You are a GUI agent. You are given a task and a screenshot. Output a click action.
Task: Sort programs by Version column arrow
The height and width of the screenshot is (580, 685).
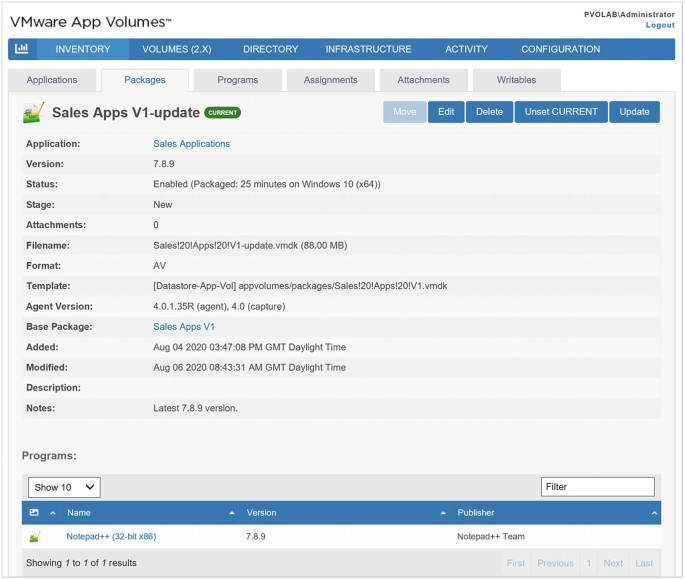coord(443,513)
